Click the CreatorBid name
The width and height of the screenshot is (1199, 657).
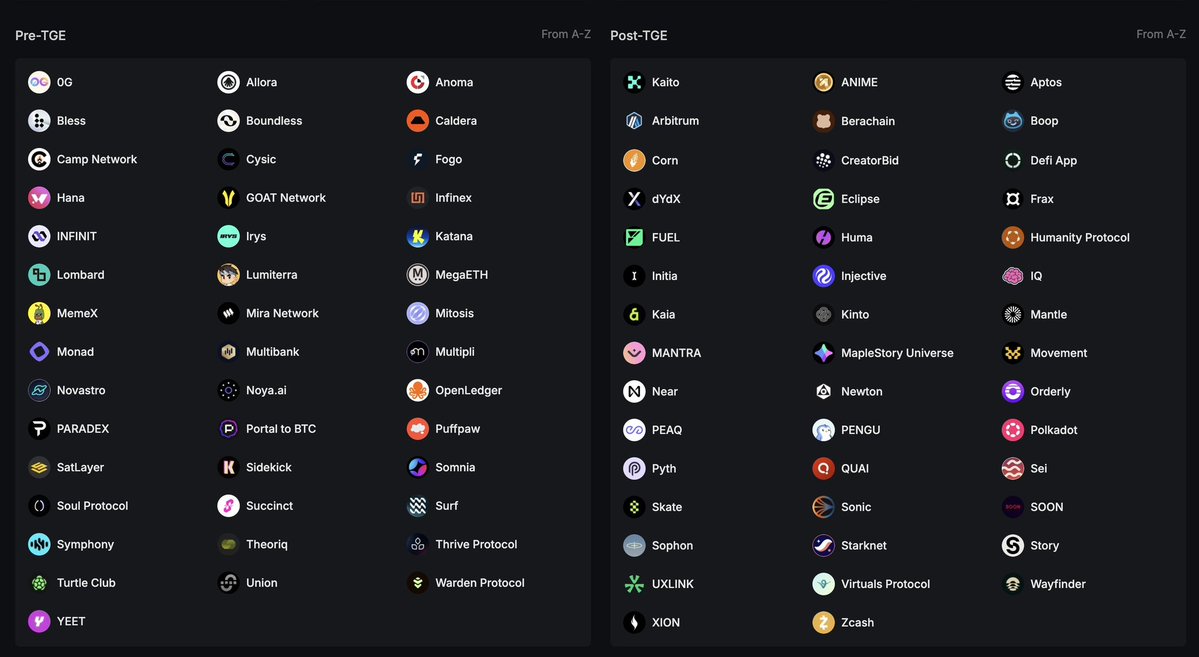coord(869,160)
